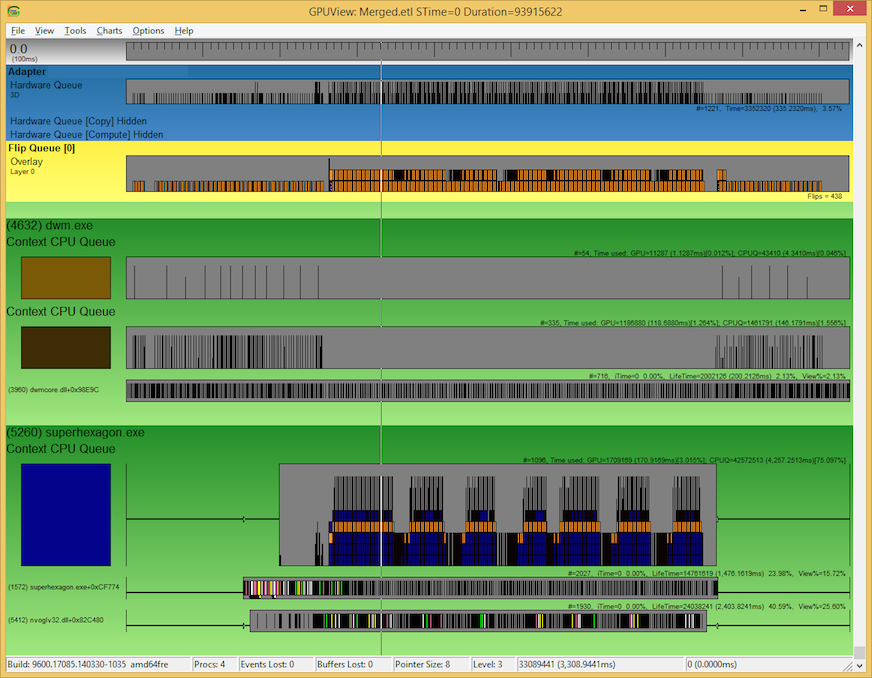Open the Options menu
The height and width of the screenshot is (678, 872).
pos(148,31)
